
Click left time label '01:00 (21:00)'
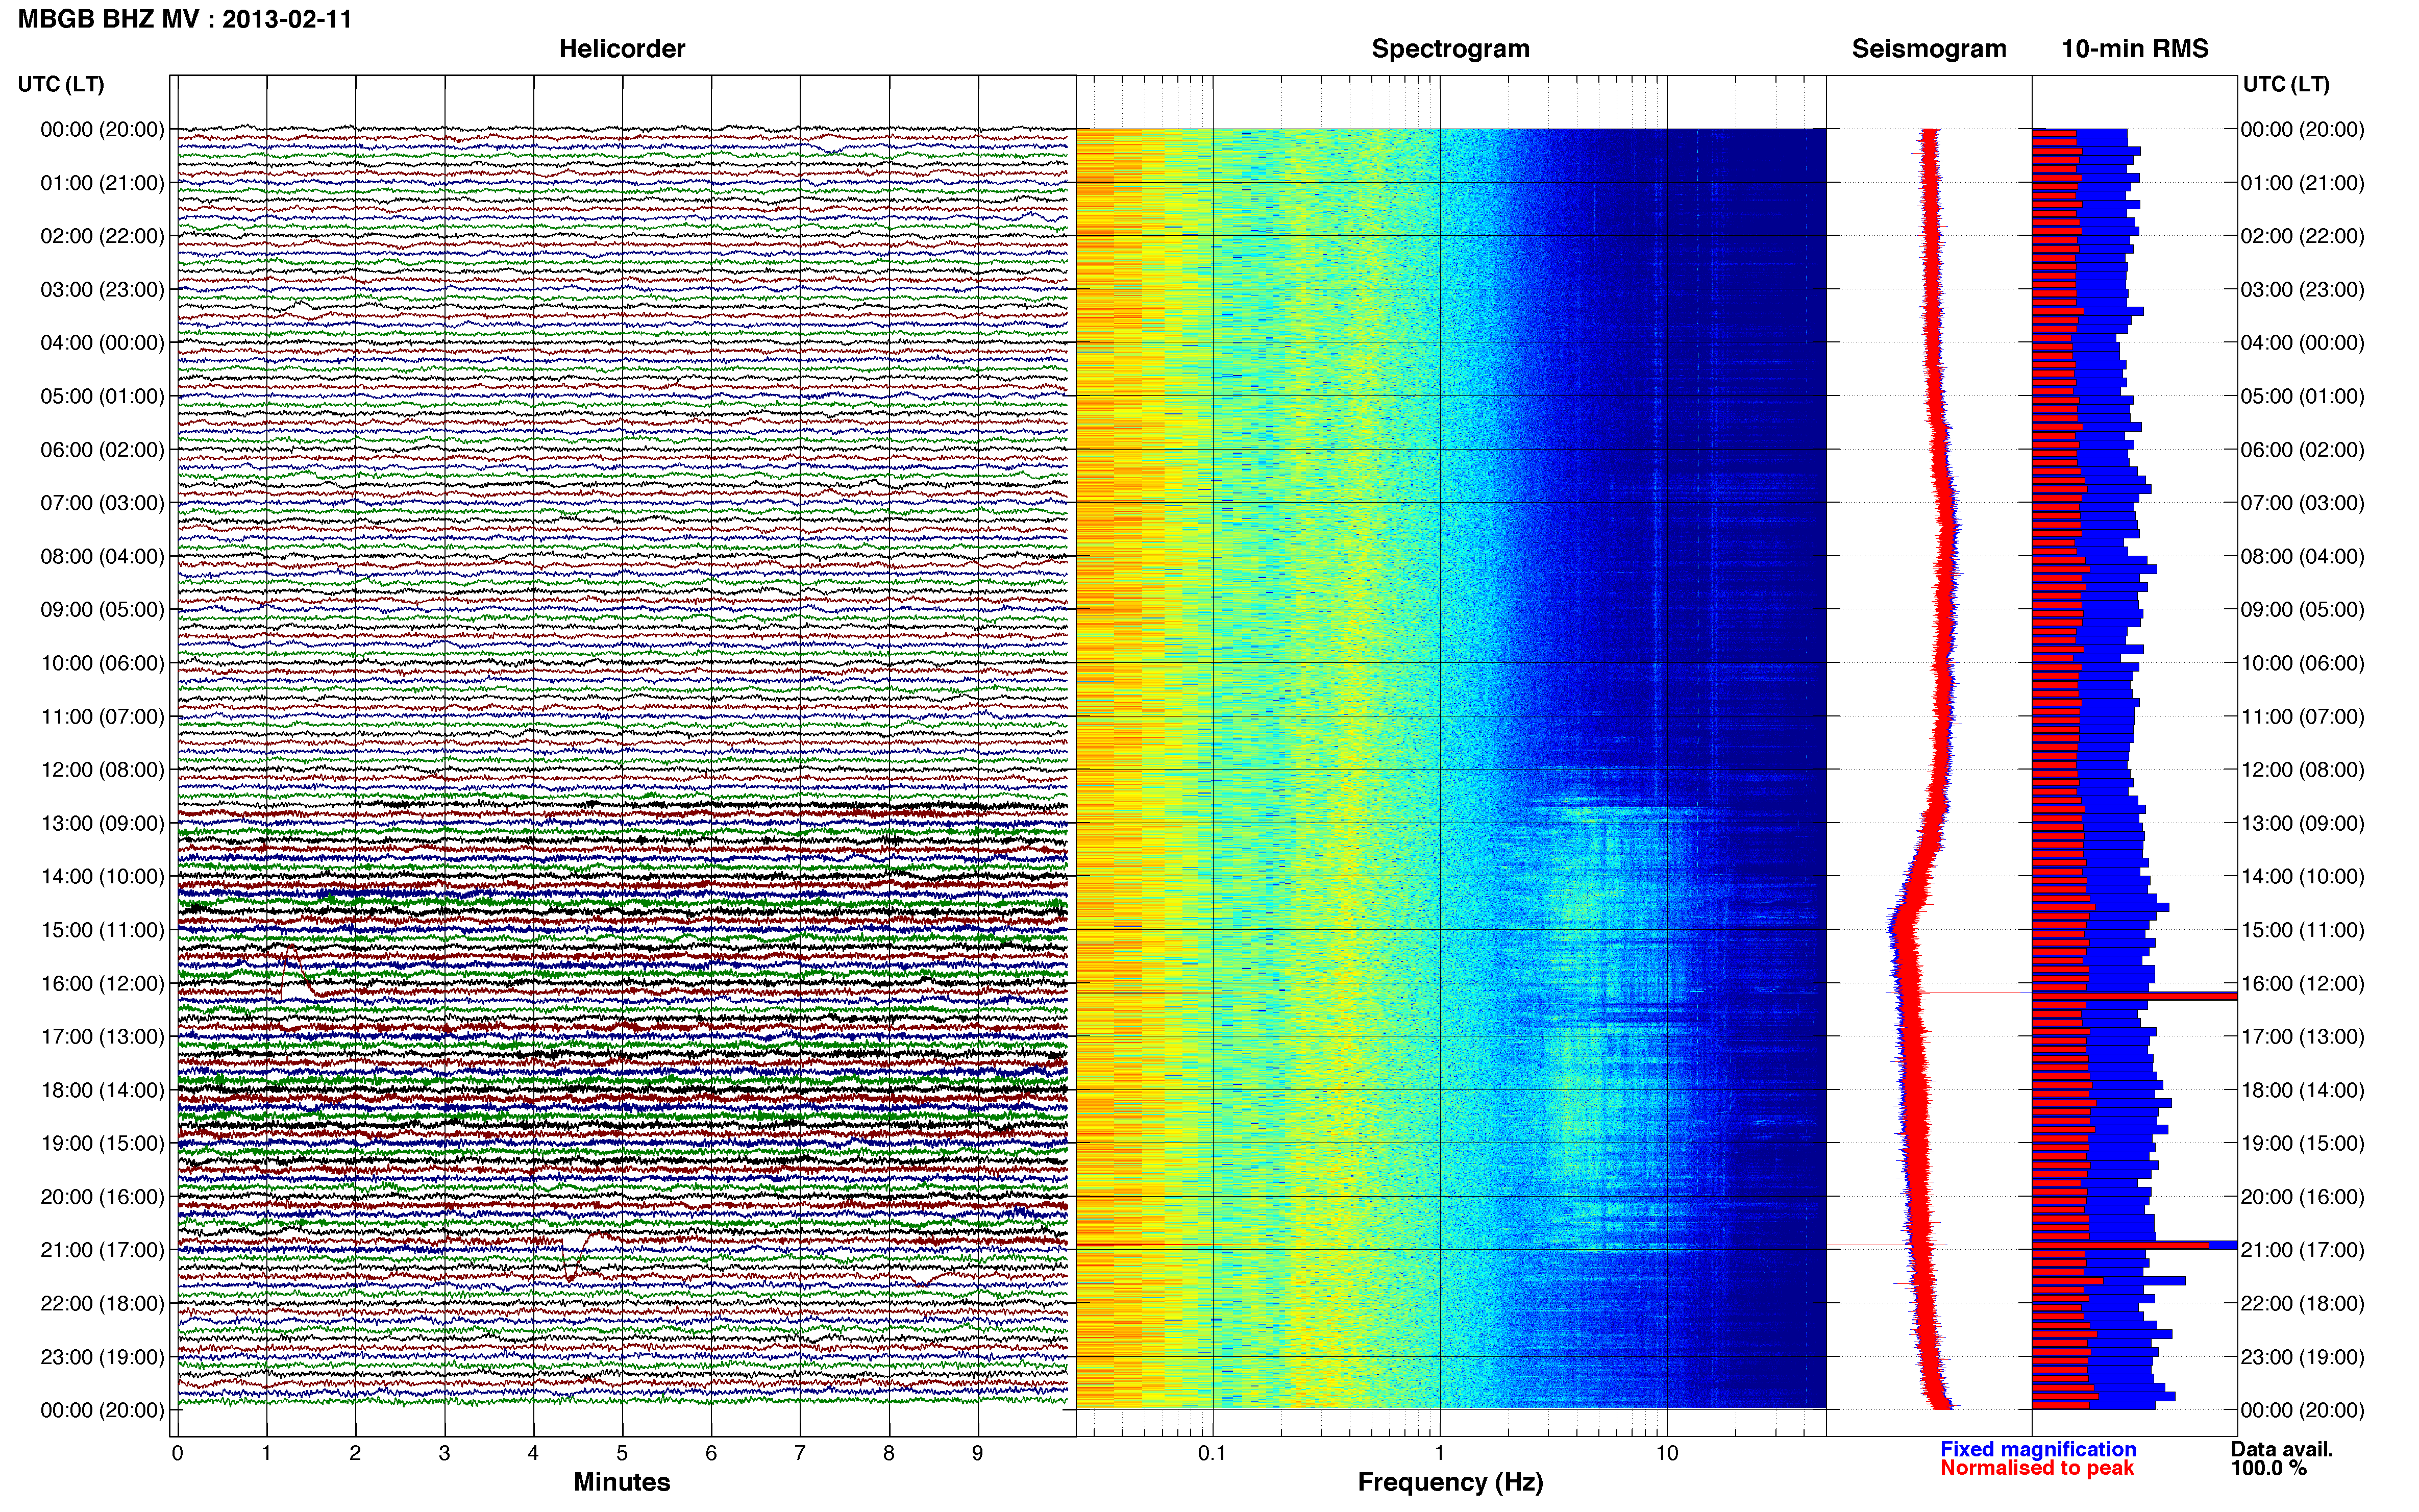pyautogui.click(x=102, y=183)
